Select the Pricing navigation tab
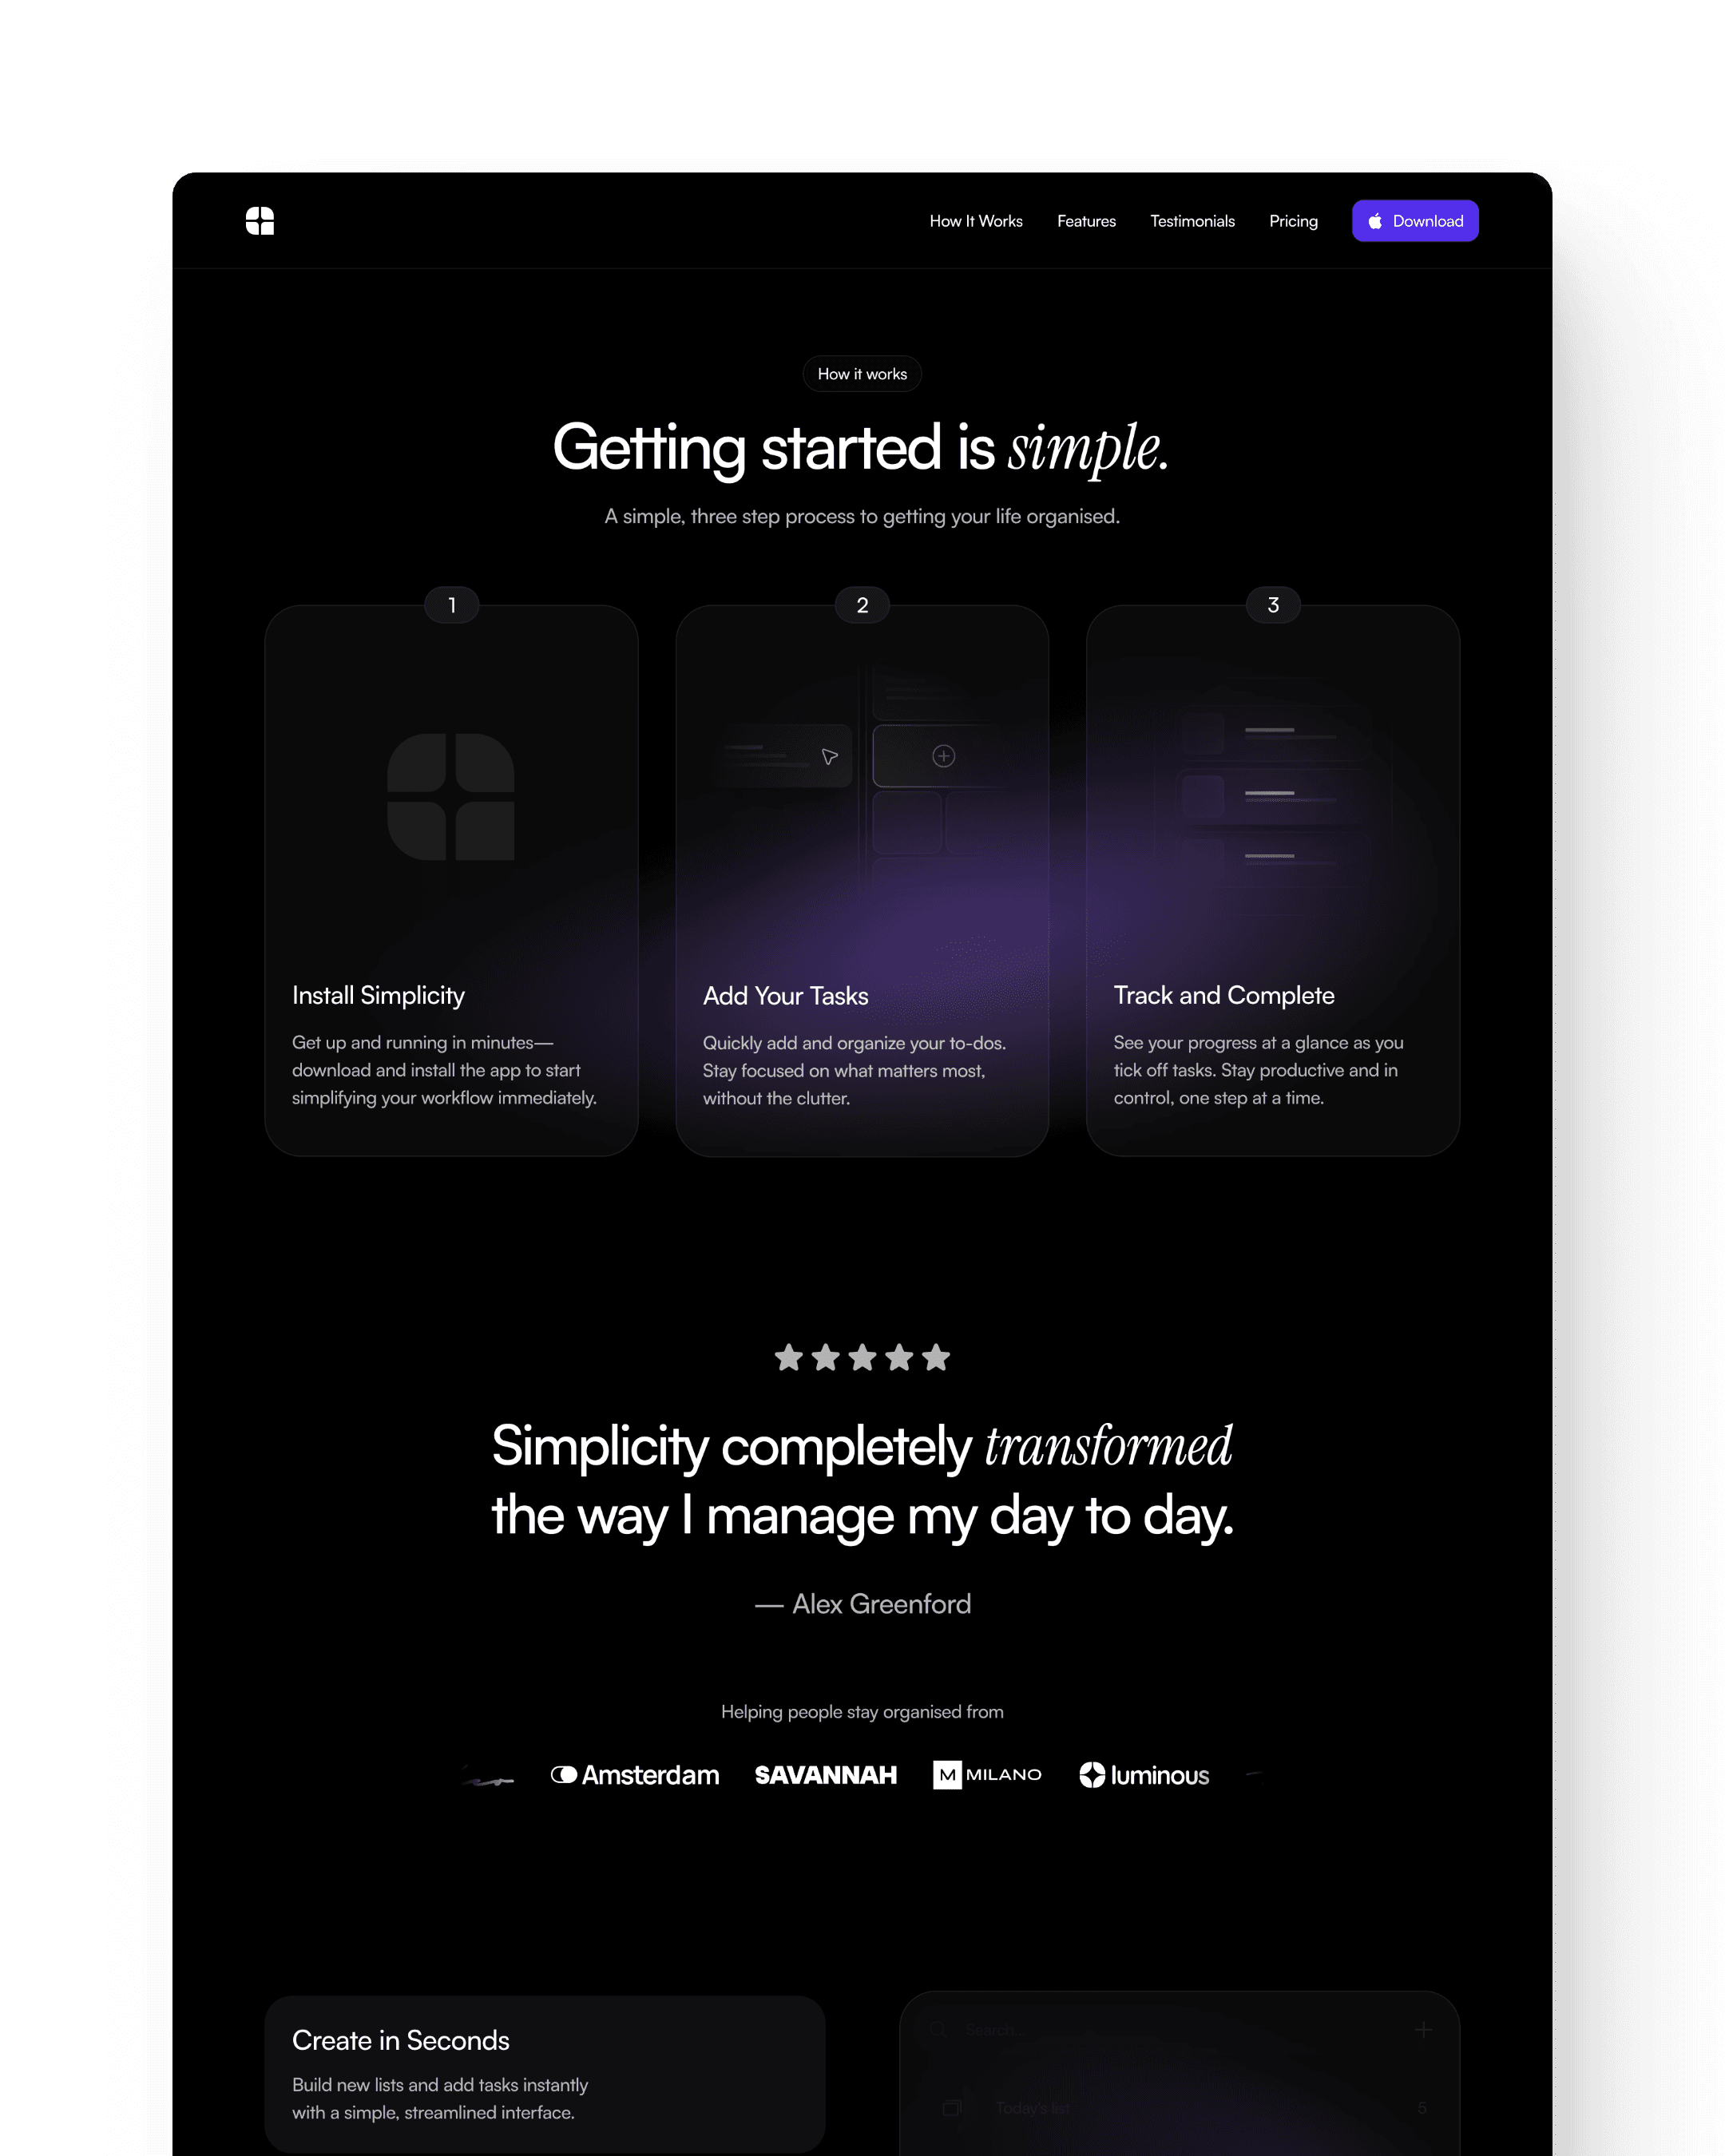This screenshot has height=2156, width=1725. (1294, 222)
